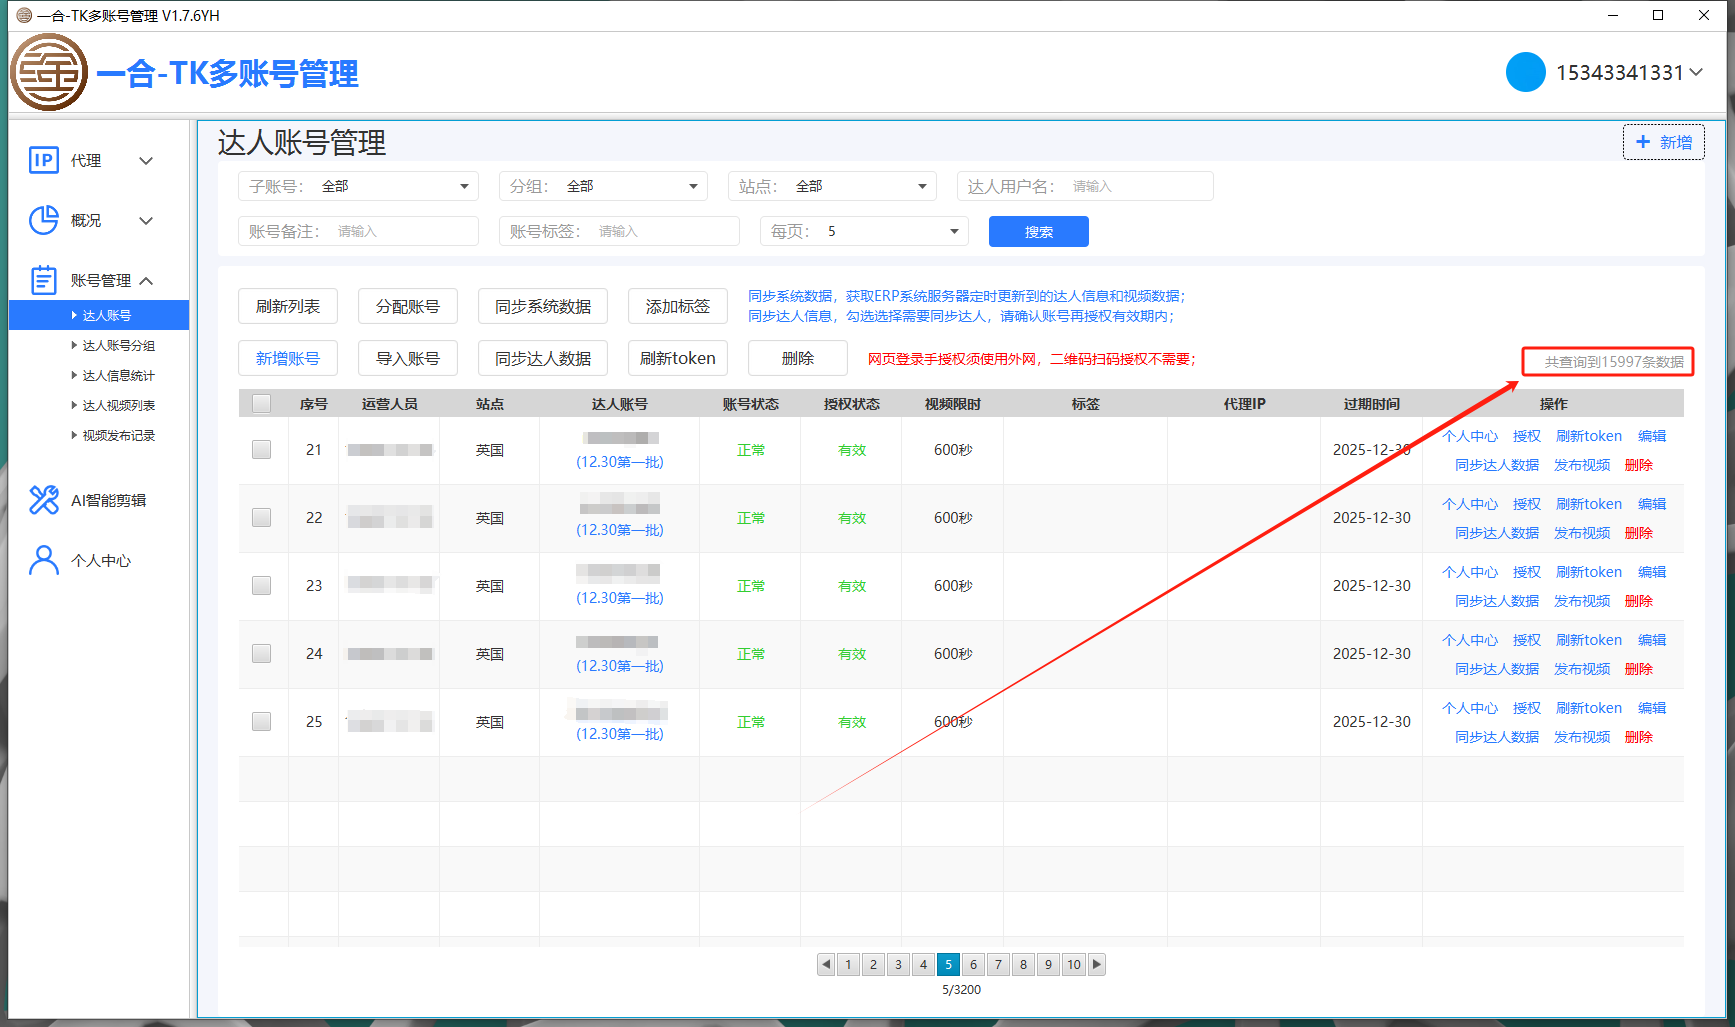Click 编辑 link in row 24
Viewport: 1735px width, 1027px height.
(1652, 640)
